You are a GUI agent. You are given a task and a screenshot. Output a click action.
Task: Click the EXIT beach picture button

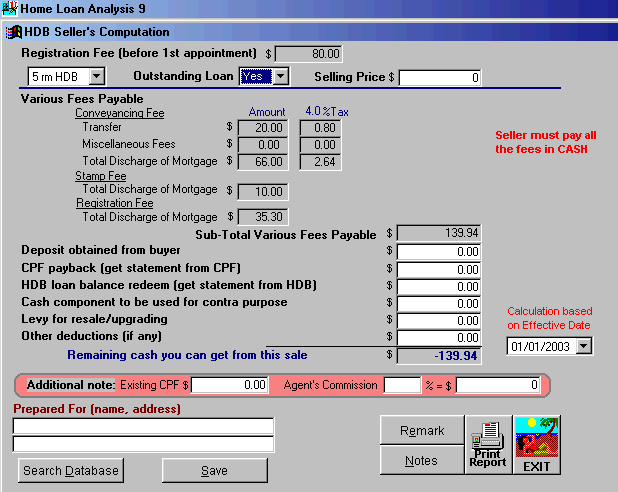tap(537, 445)
